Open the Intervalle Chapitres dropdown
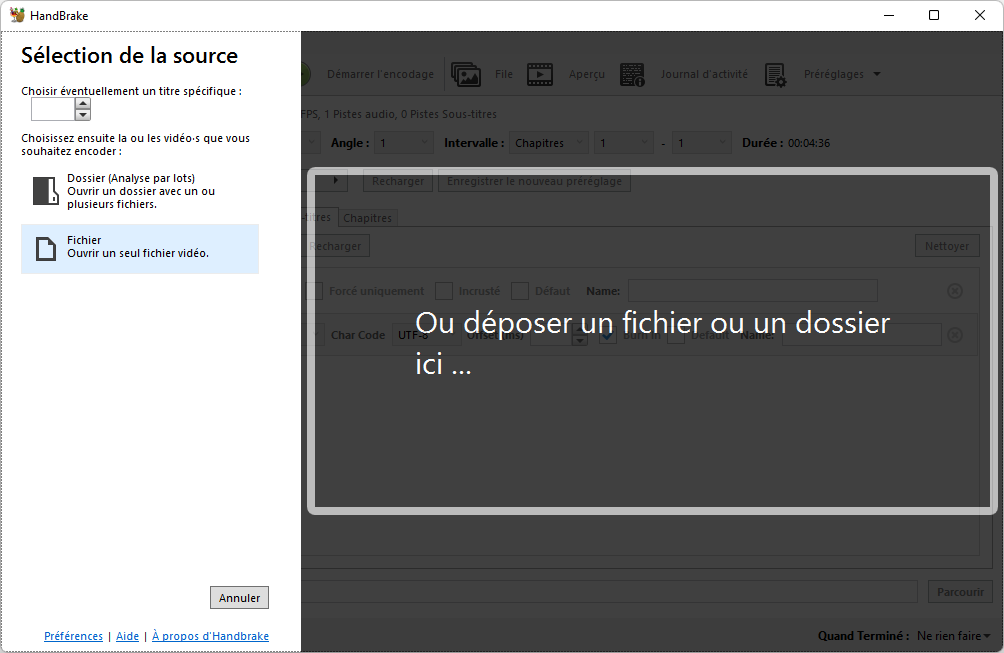The height and width of the screenshot is (653, 1004). pyautogui.click(x=549, y=143)
